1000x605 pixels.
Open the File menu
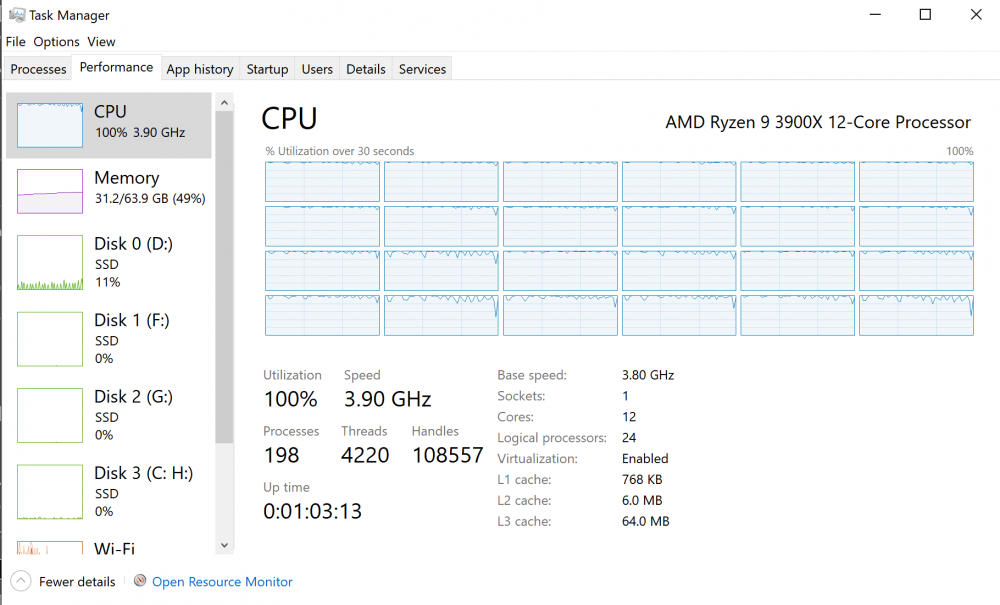click(15, 41)
